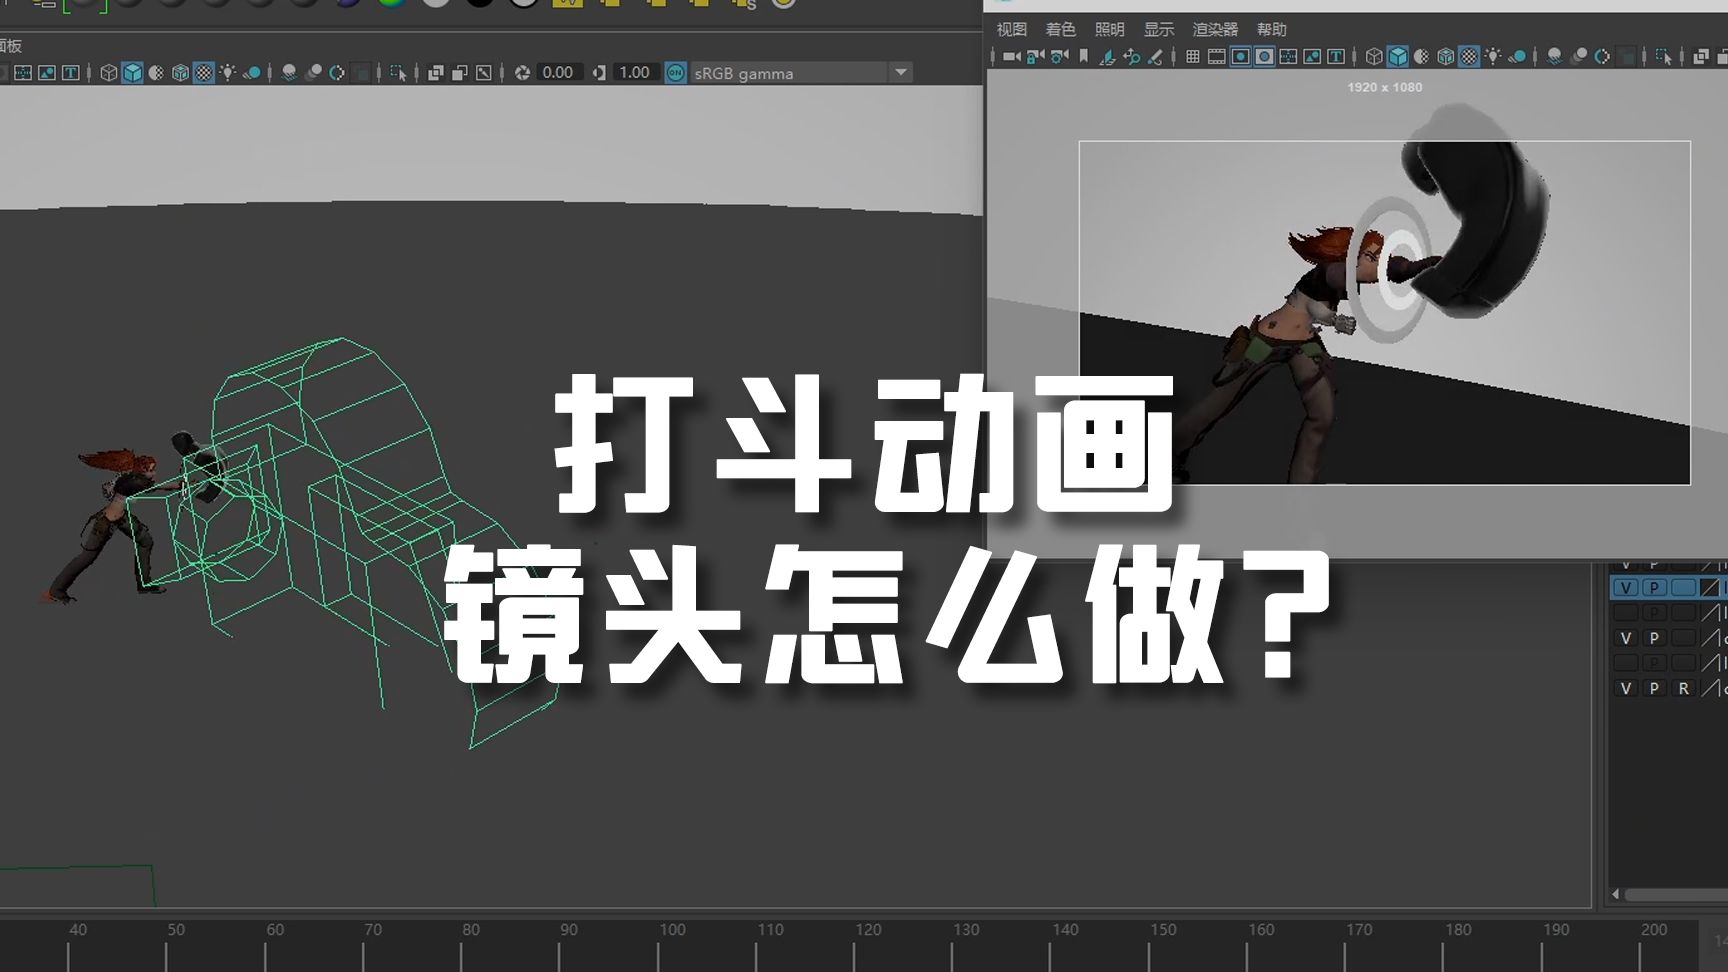This screenshot has width=1728, height=972.
Task: Open the 视图 menu in the camera panel
Action: click(x=1011, y=29)
